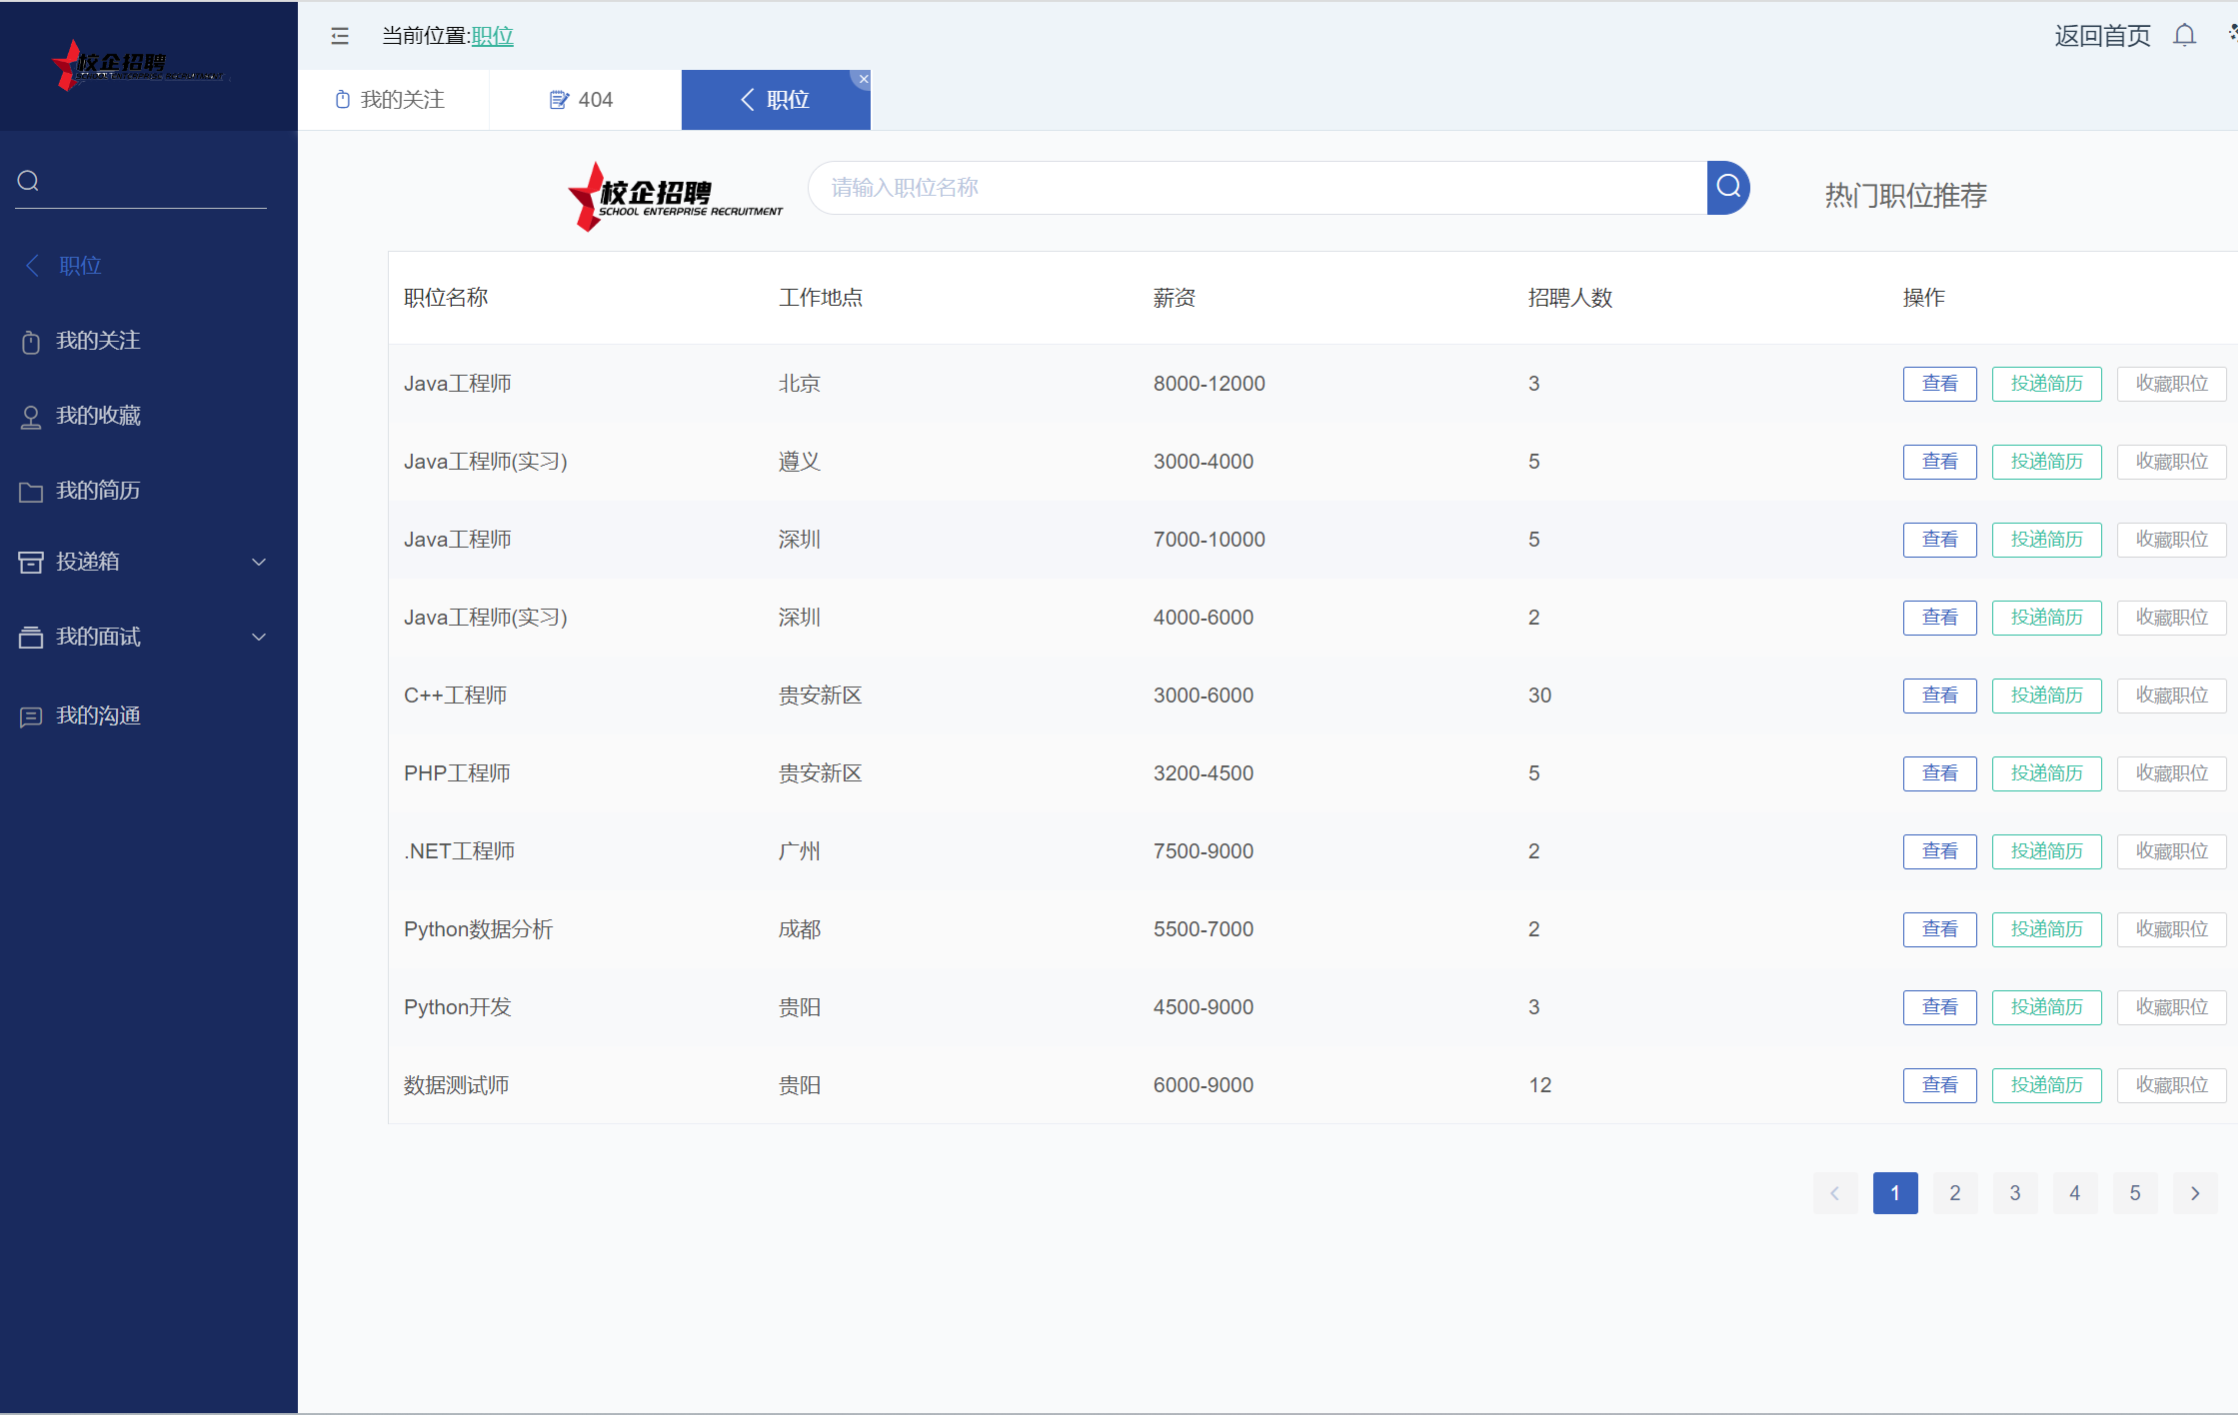Click the job name search input field
Screen dimensions: 2238x1415
(x=1256, y=187)
